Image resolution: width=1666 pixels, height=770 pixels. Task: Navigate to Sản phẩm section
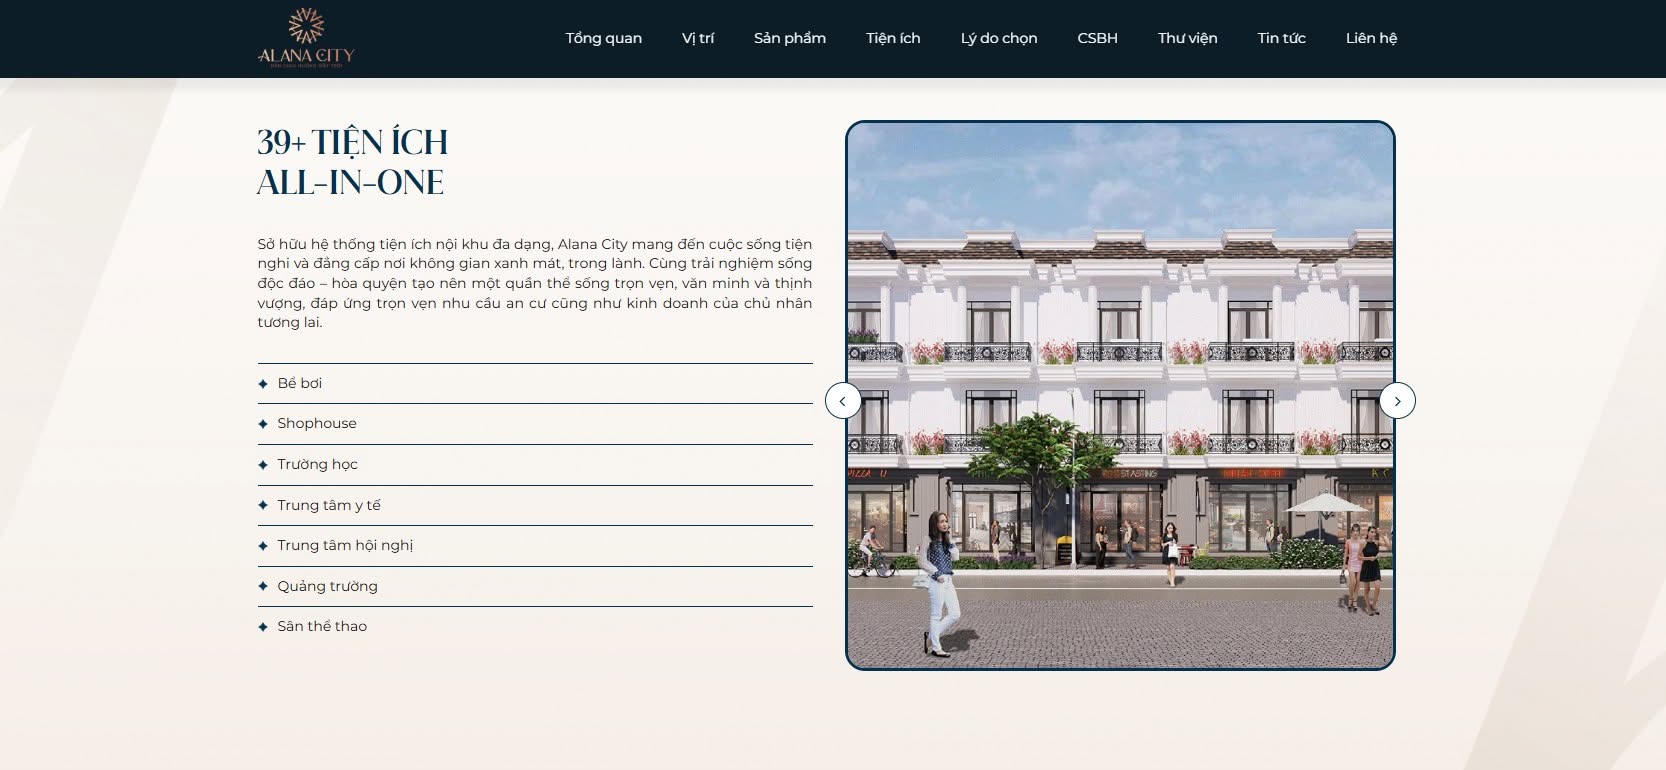pos(790,38)
